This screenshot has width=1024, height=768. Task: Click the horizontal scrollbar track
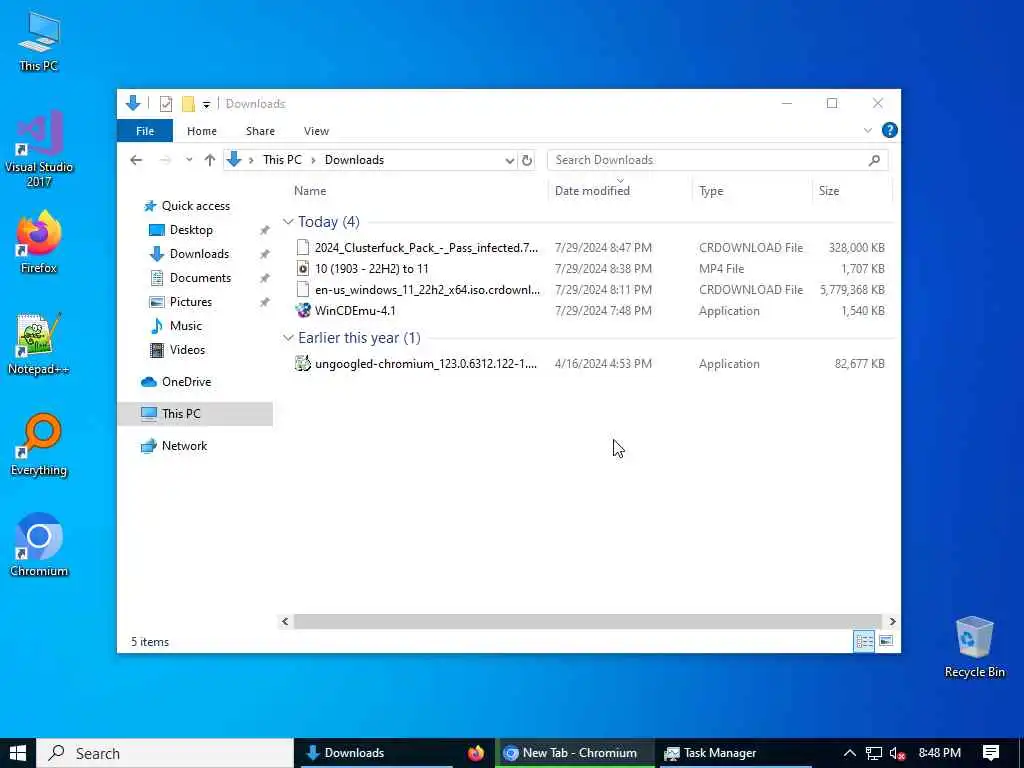tap(588, 621)
